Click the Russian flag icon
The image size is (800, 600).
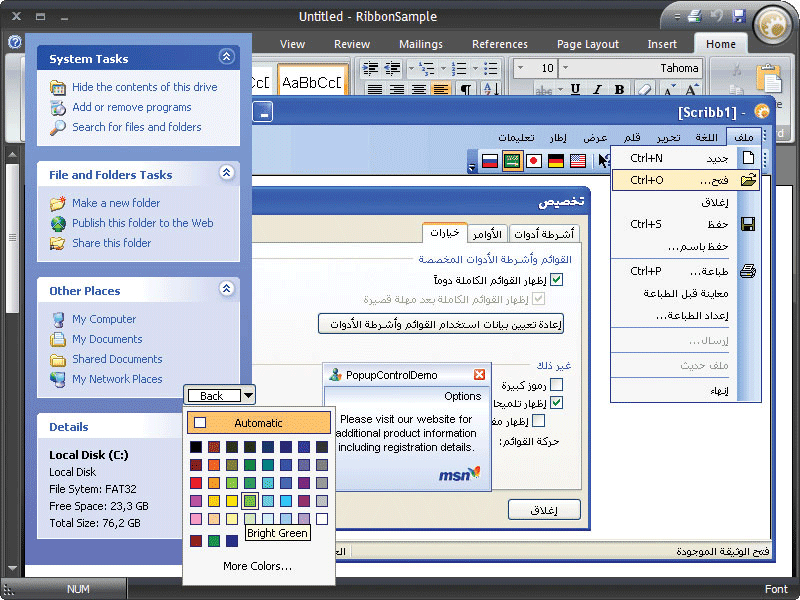[x=490, y=160]
